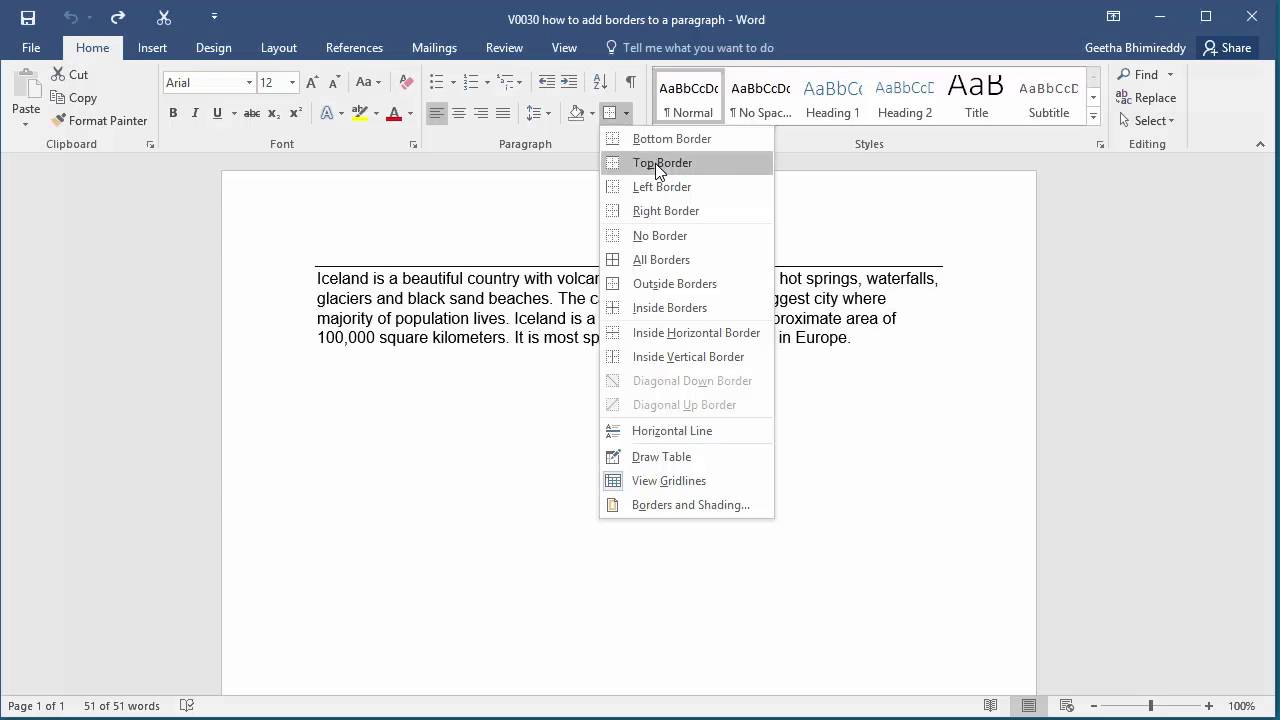Increase font size with grow font icon

(x=312, y=83)
